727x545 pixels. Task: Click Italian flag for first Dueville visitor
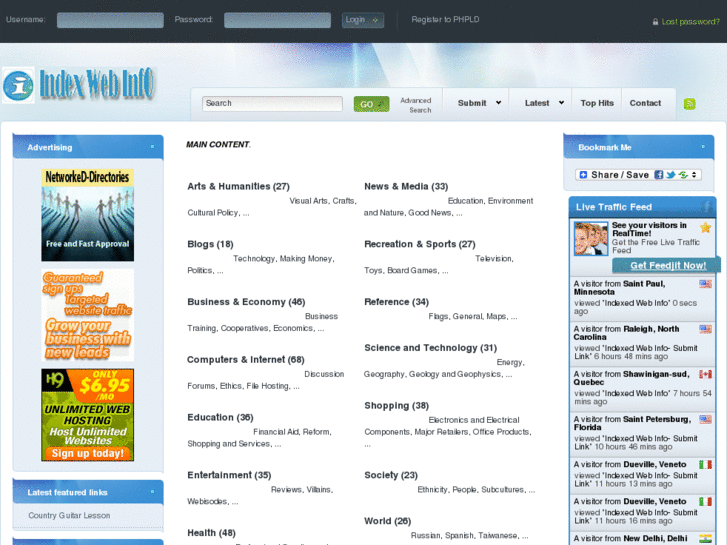[705, 464]
